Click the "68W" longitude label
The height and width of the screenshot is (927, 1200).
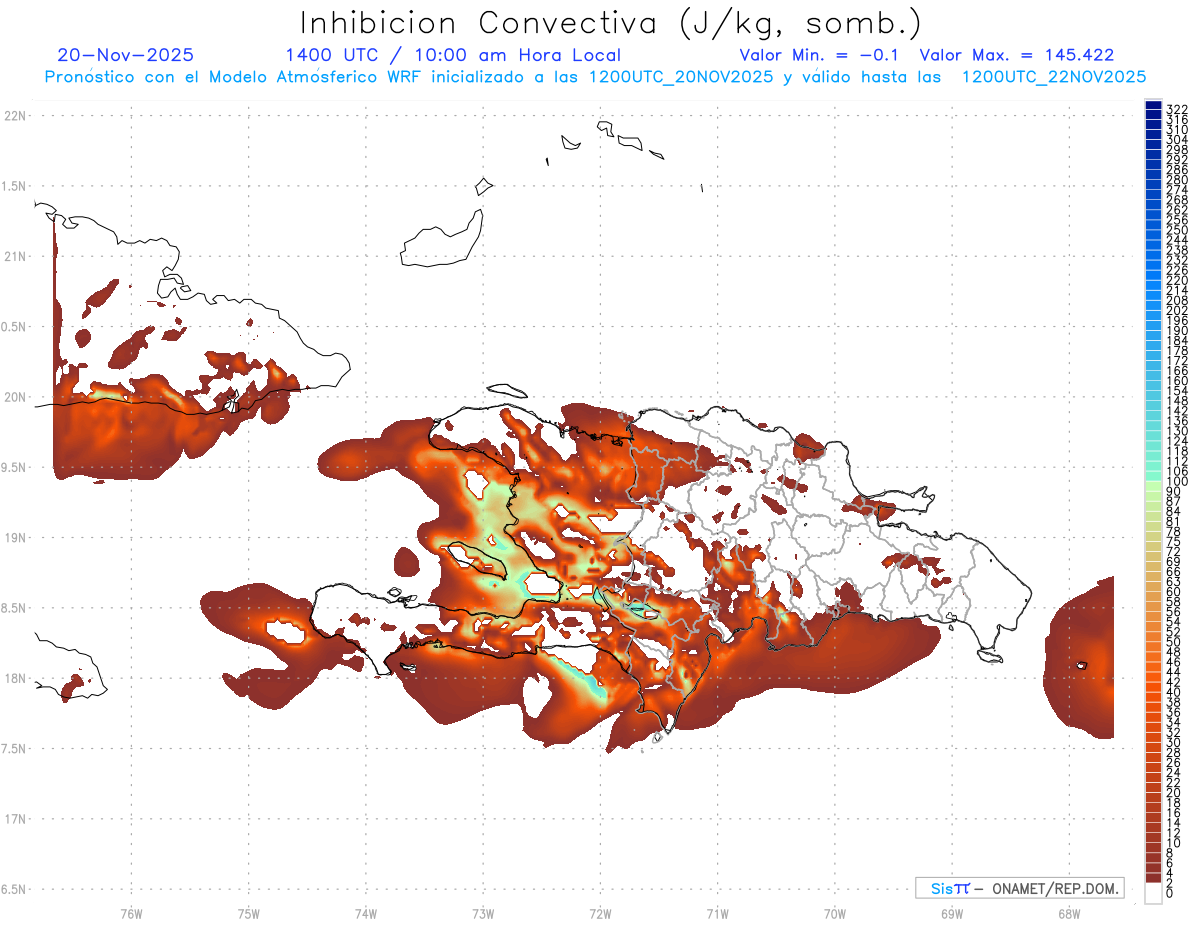pyautogui.click(x=1069, y=913)
